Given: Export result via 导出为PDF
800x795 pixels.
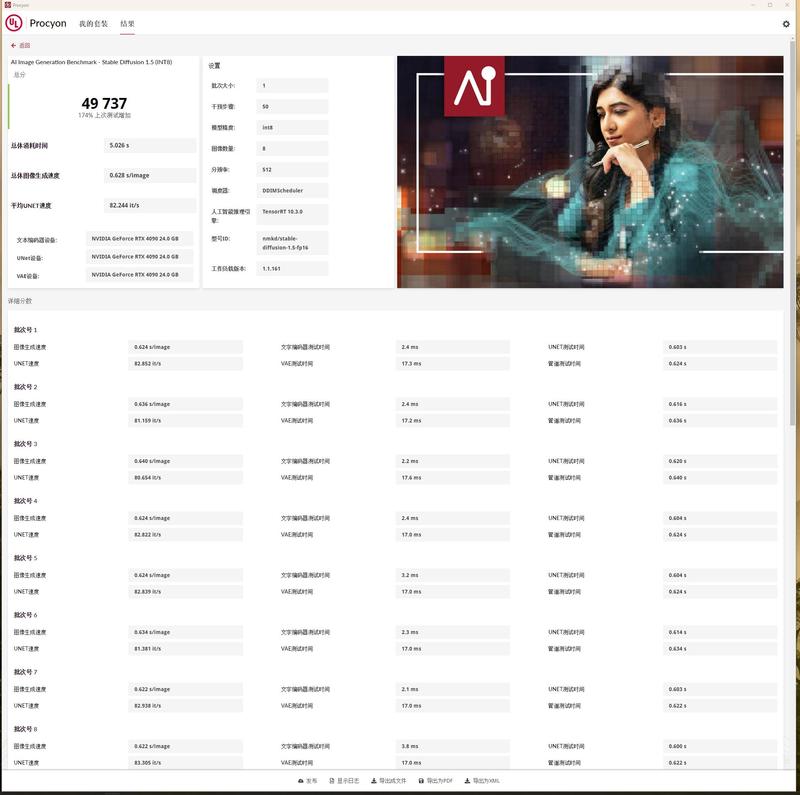Looking at the screenshot, I should tap(435, 781).
